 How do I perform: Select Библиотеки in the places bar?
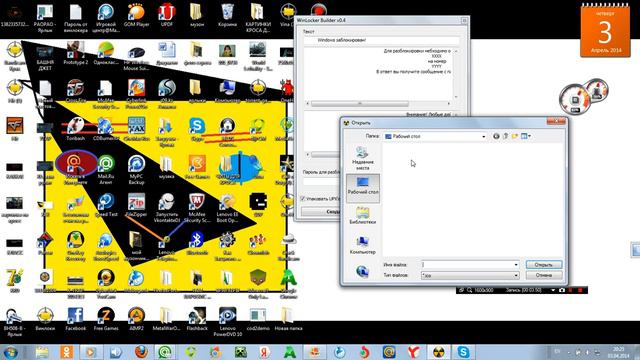pyautogui.click(x=362, y=216)
